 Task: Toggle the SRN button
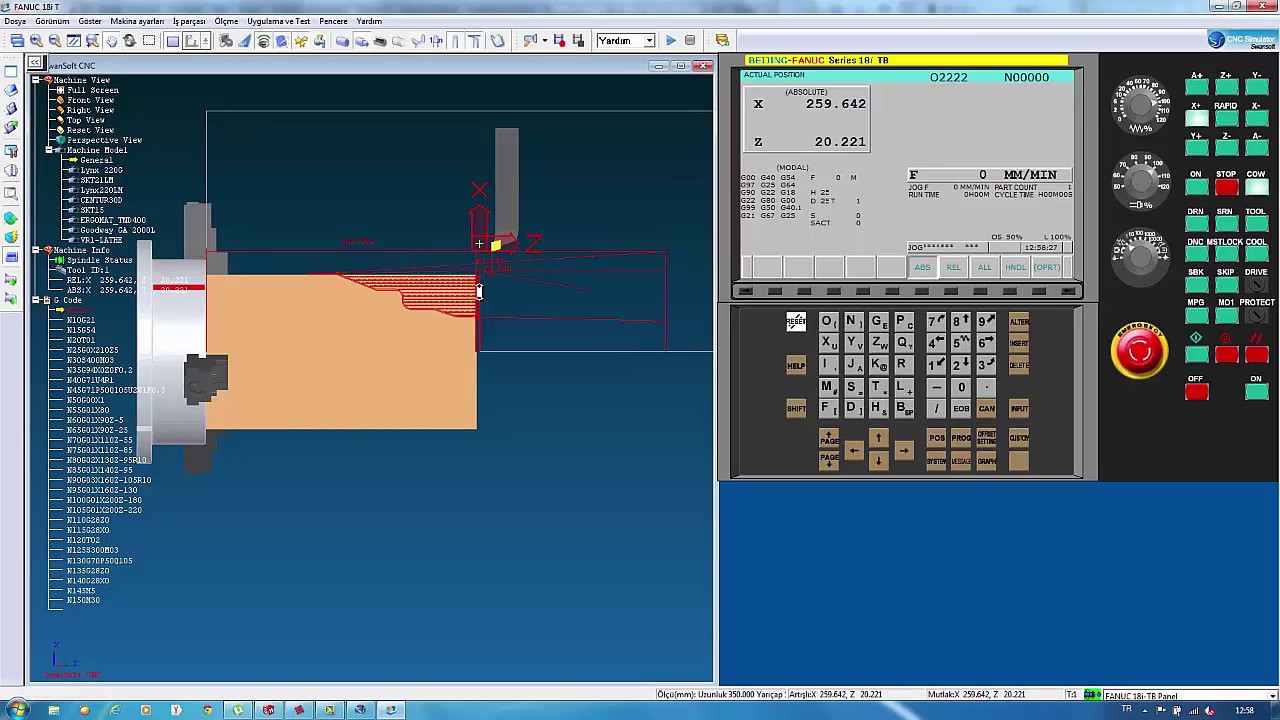click(1226, 224)
